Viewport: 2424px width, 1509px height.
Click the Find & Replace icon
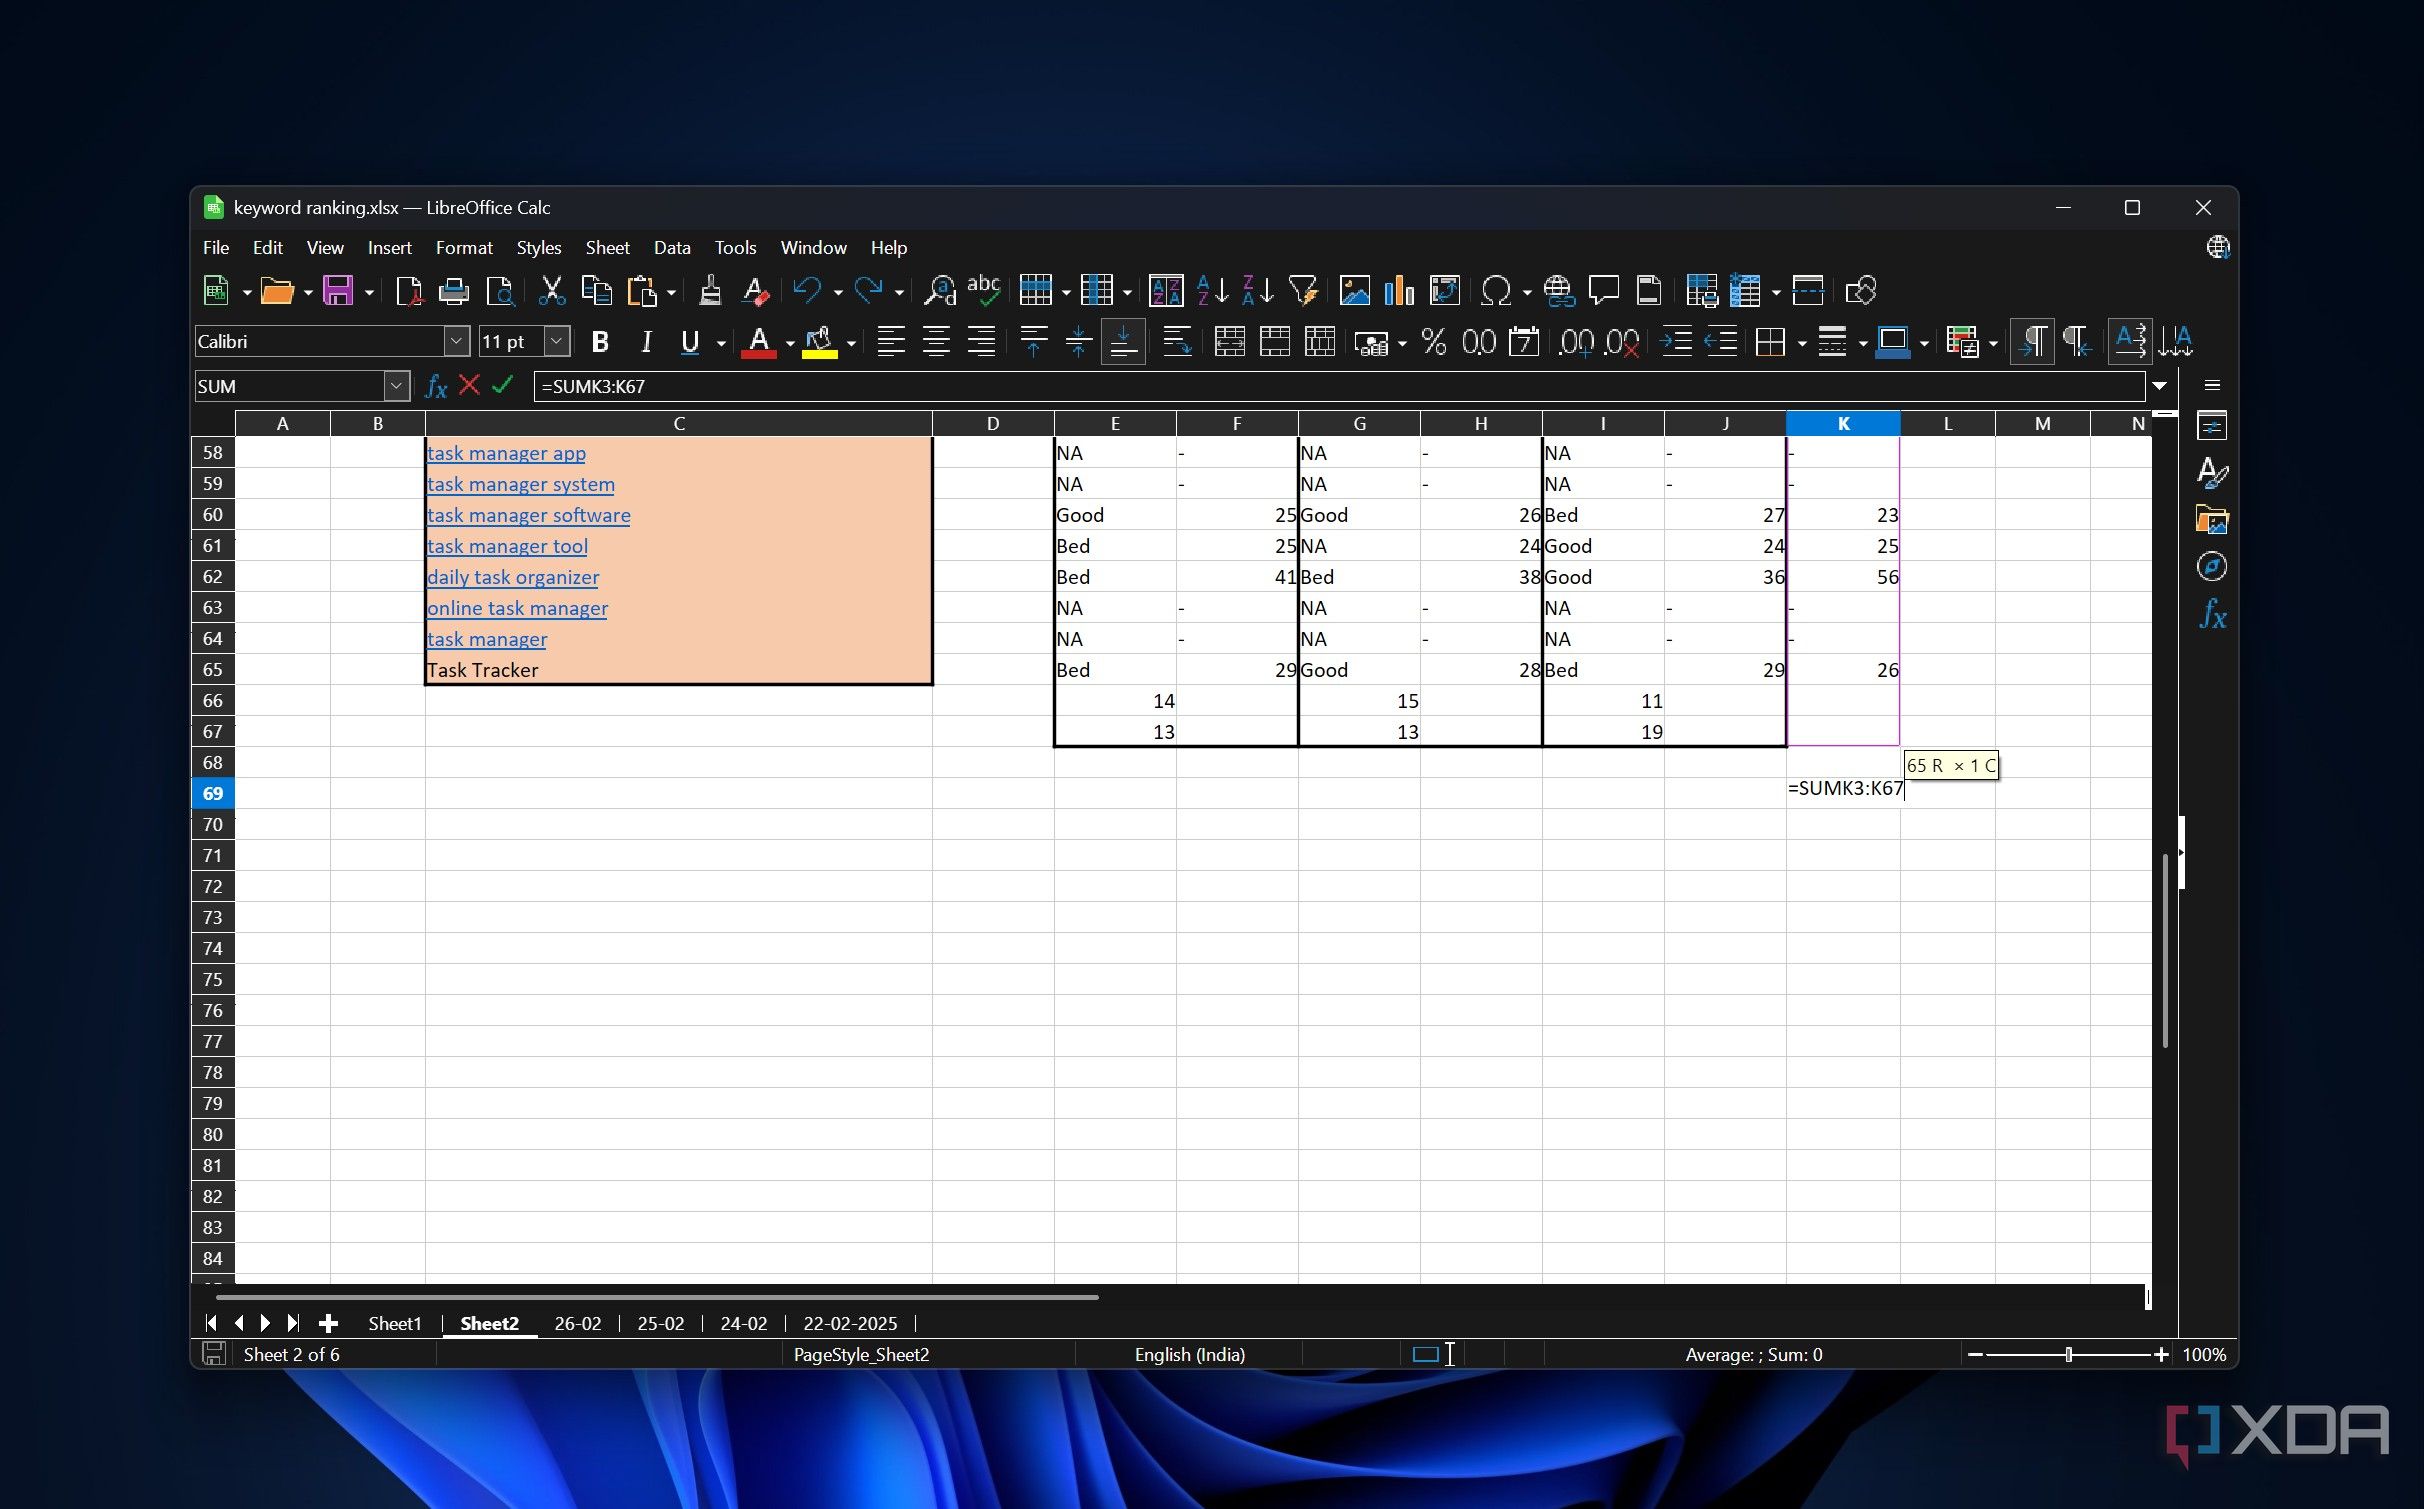(939, 291)
